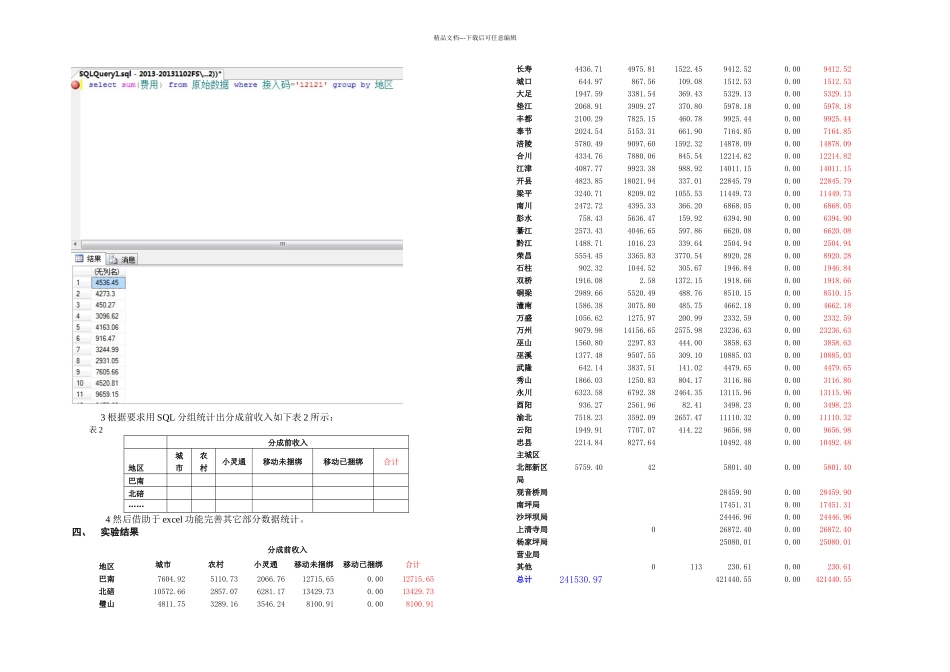Click the red 合计 header in 表2
The image size is (950, 672).
pos(390,462)
